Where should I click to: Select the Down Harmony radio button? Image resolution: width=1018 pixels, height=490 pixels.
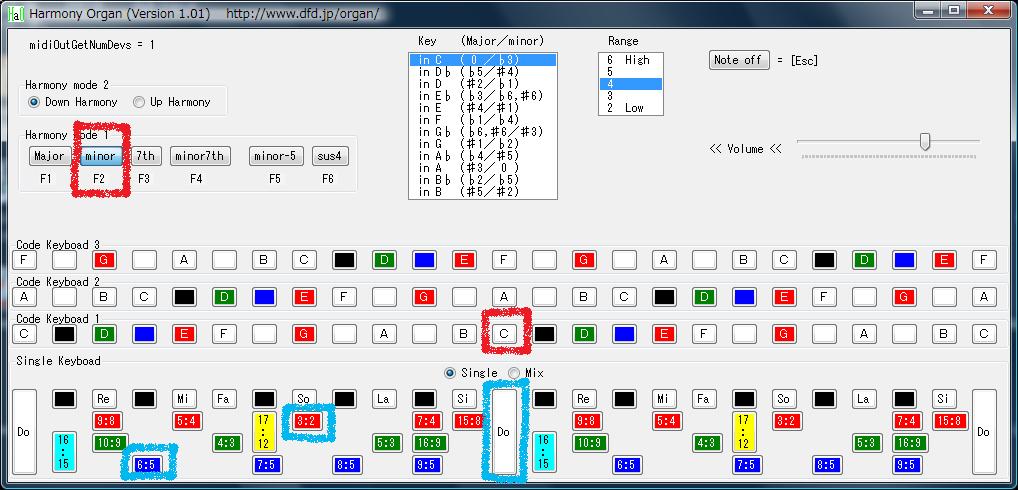click(35, 102)
